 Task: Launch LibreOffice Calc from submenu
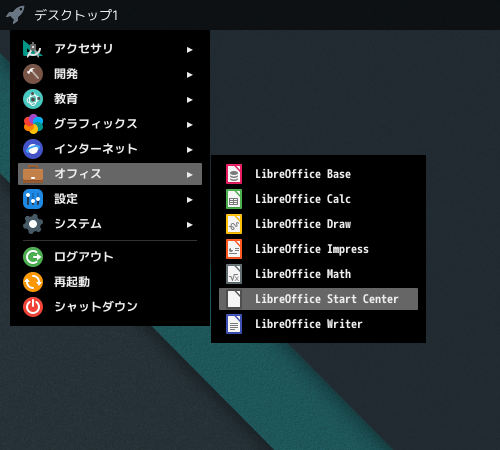(x=318, y=199)
